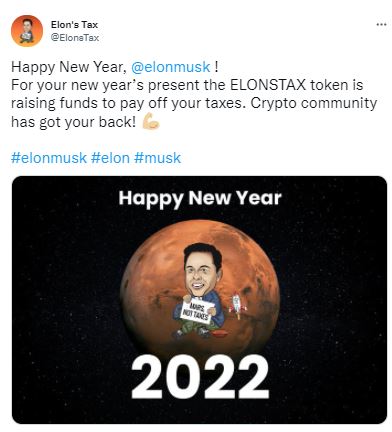
Task: Click the cartoon character's green shoes
Action: pyautogui.click(x=192, y=332)
